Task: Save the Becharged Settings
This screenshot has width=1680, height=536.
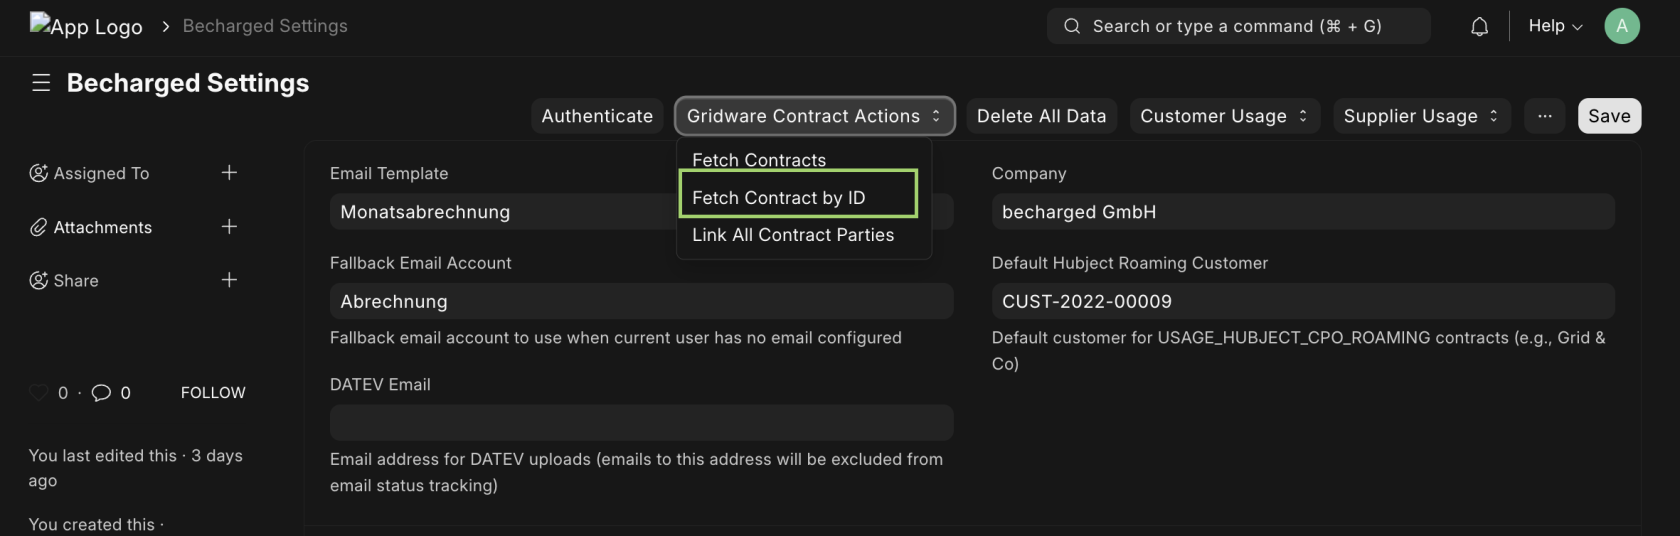Action: click(x=1609, y=116)
